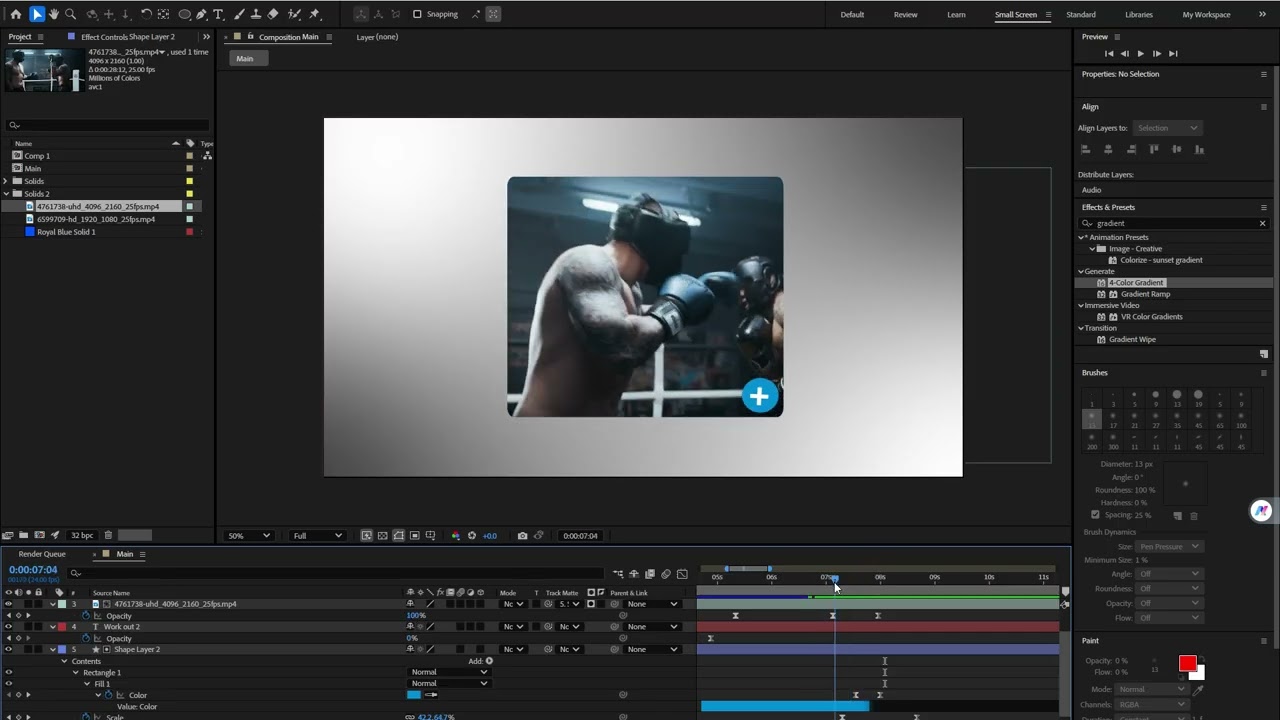1280x720 pixels.
Task: Open the magnification 50% dropdown
Action: 248,536
